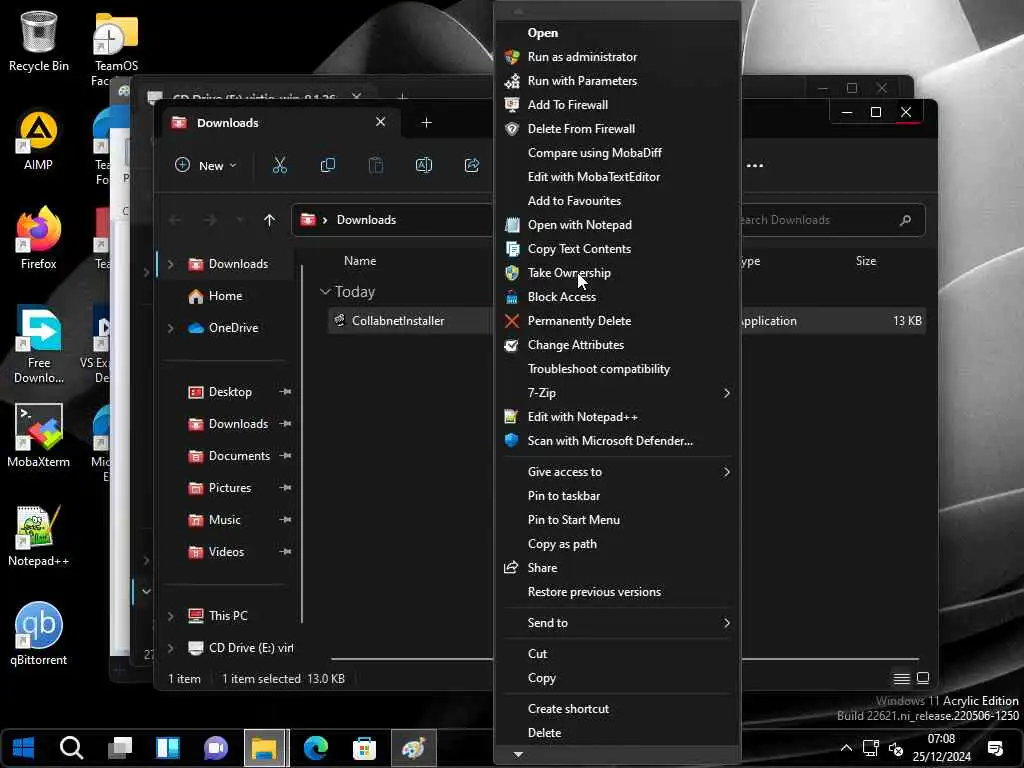Open Notepad++ desktop shortcut
Screen dimensions: 1024x768
tap(39, 536)
